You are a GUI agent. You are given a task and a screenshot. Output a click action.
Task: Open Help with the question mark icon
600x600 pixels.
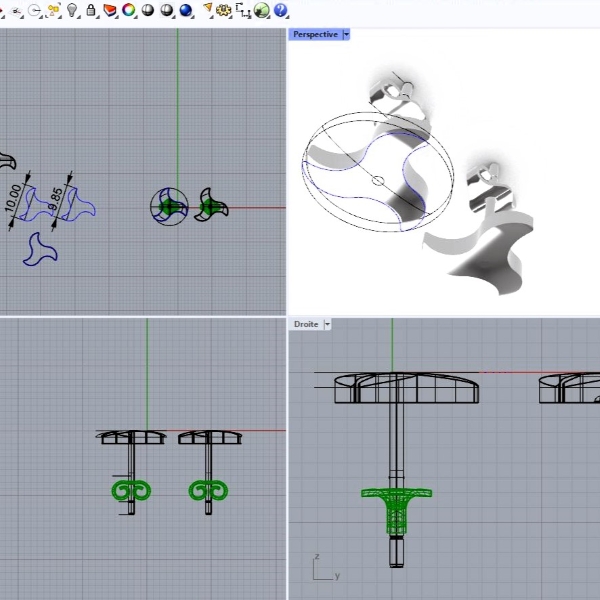281,11
